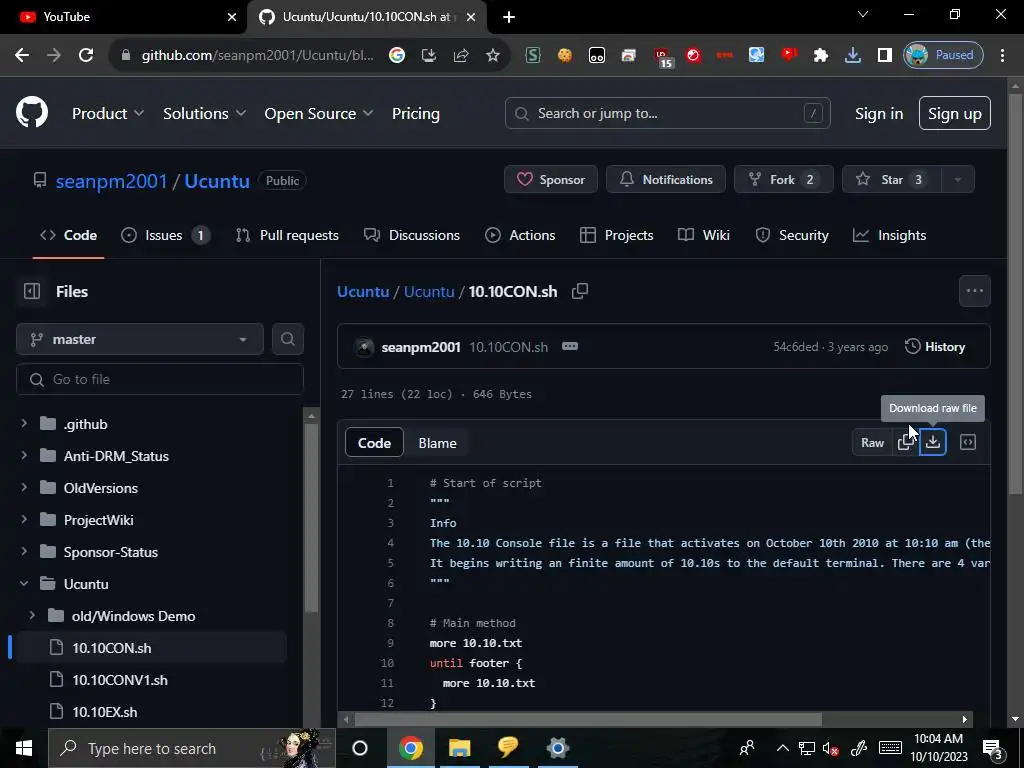1024x768 pixels.
Task: Click the Search or jump to field
Action: coord(667,113)
